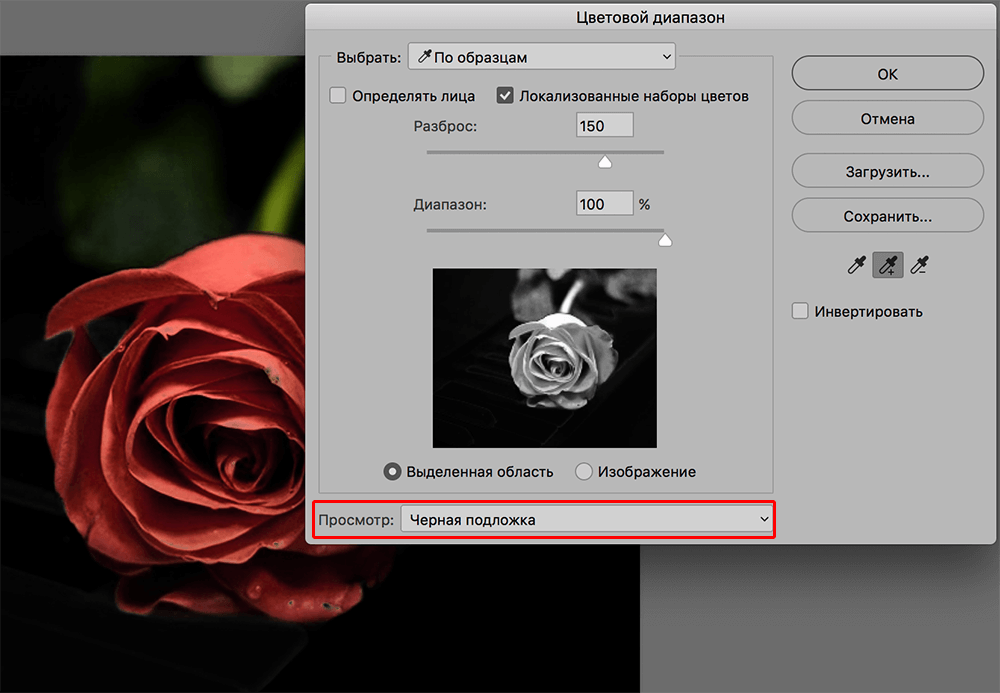Click the Диапазон slider handle
Viewport: 1000px width, 693px height.
[x=664, y=240]
